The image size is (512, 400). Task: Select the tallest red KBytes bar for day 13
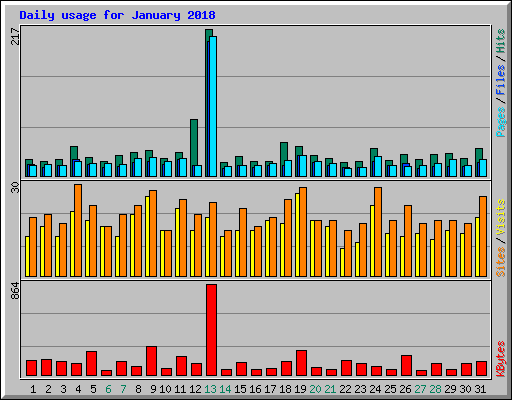pos(211,330)
